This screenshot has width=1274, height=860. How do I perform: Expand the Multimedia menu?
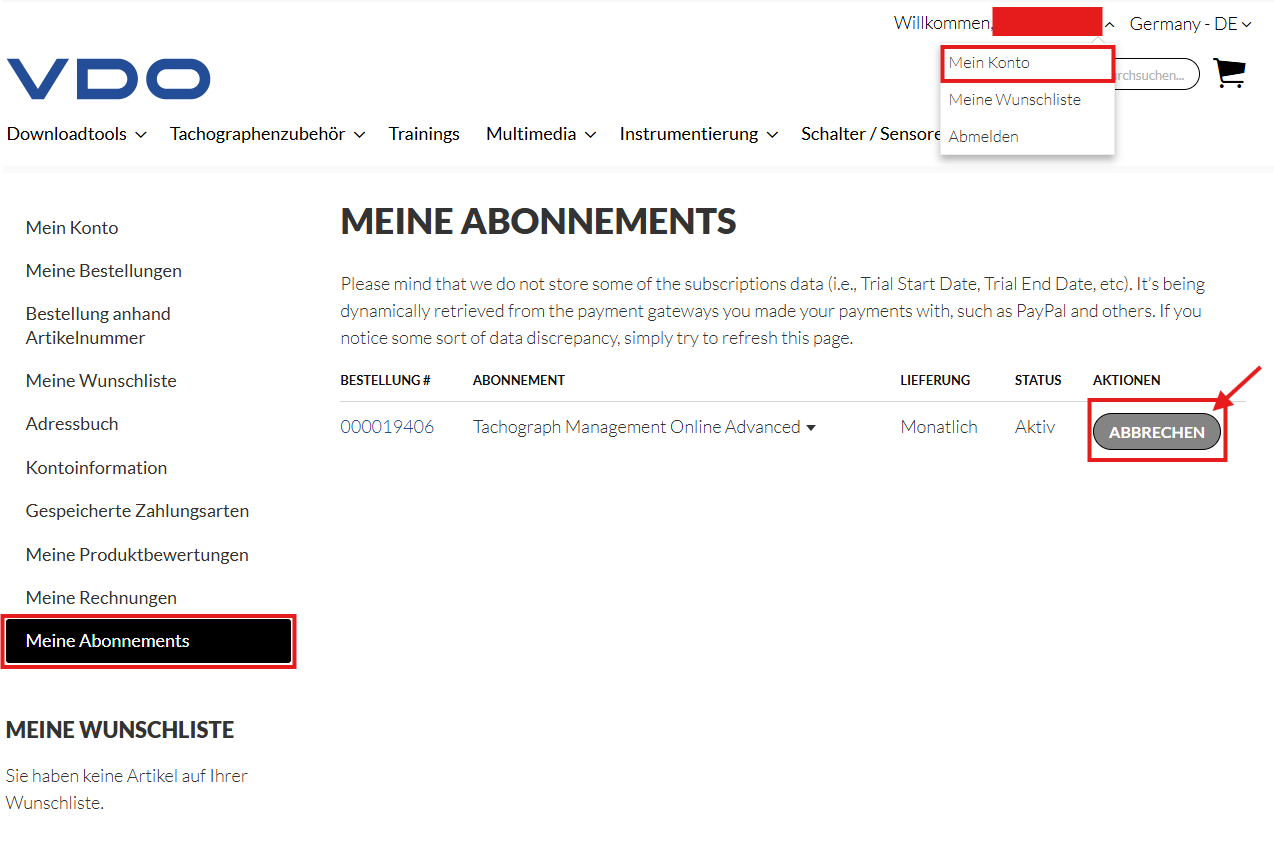(x=541, y=134)
